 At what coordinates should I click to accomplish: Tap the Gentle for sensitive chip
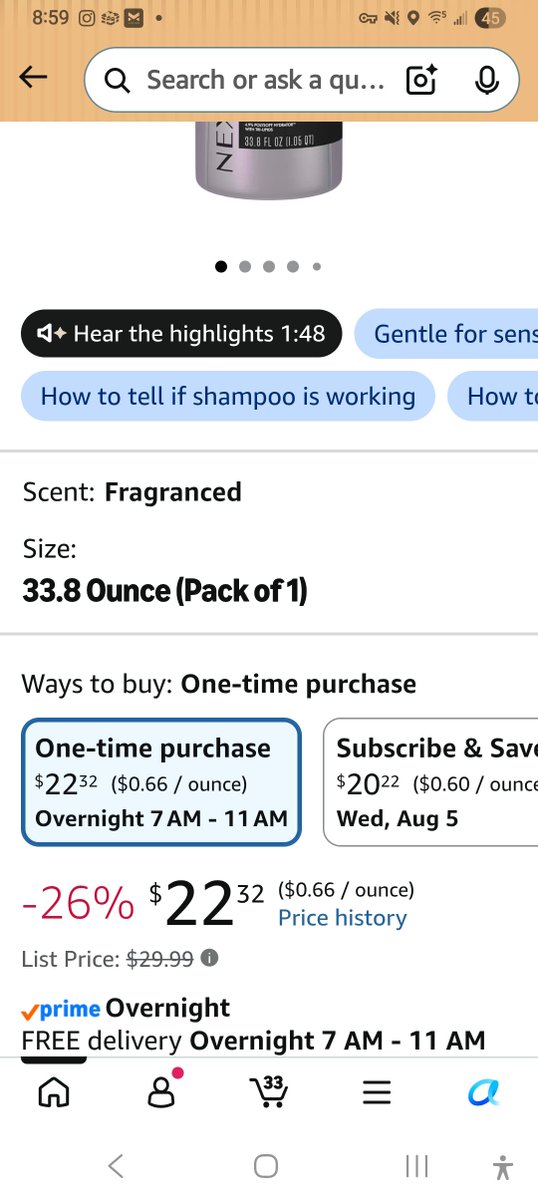[x=446, y=334]
